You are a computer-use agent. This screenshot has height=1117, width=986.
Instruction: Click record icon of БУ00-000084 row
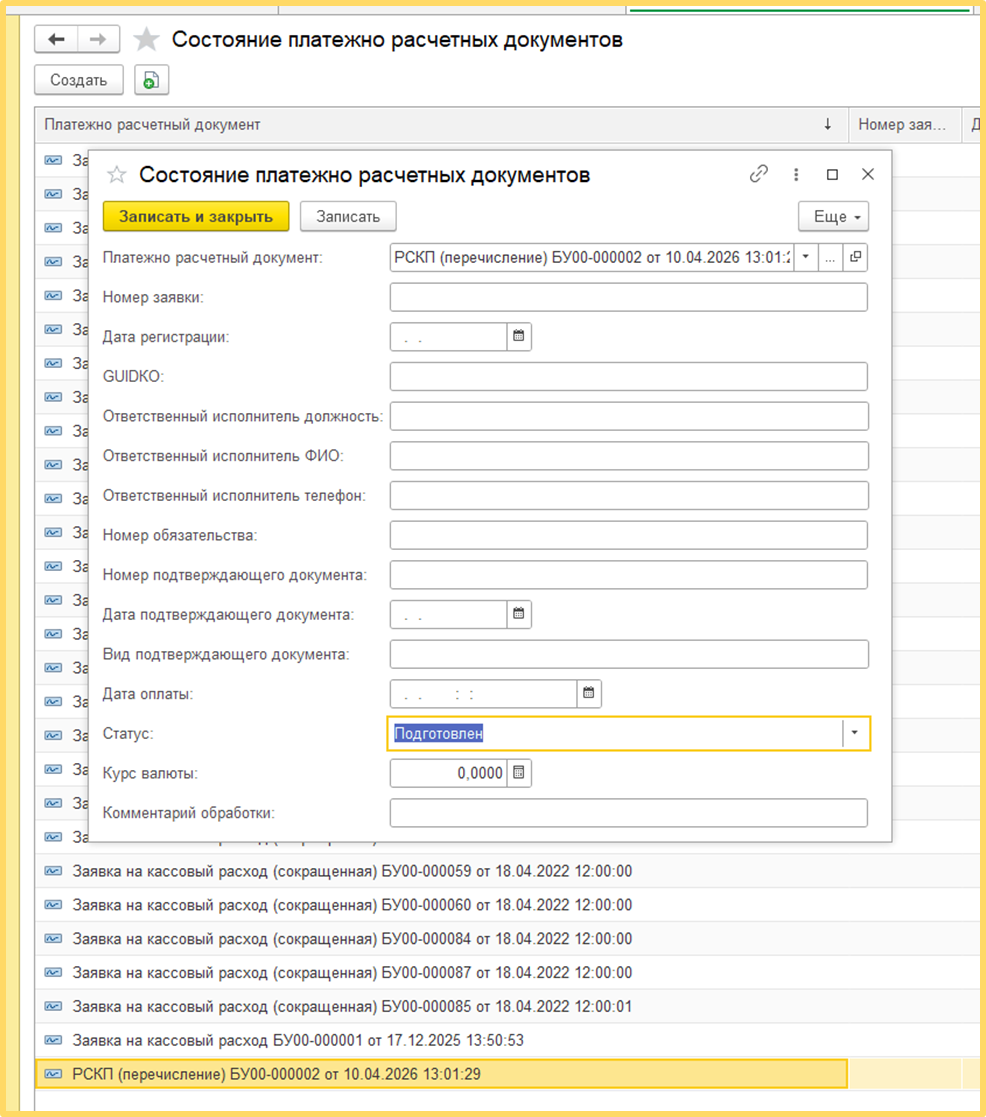(x=53, y=938)
